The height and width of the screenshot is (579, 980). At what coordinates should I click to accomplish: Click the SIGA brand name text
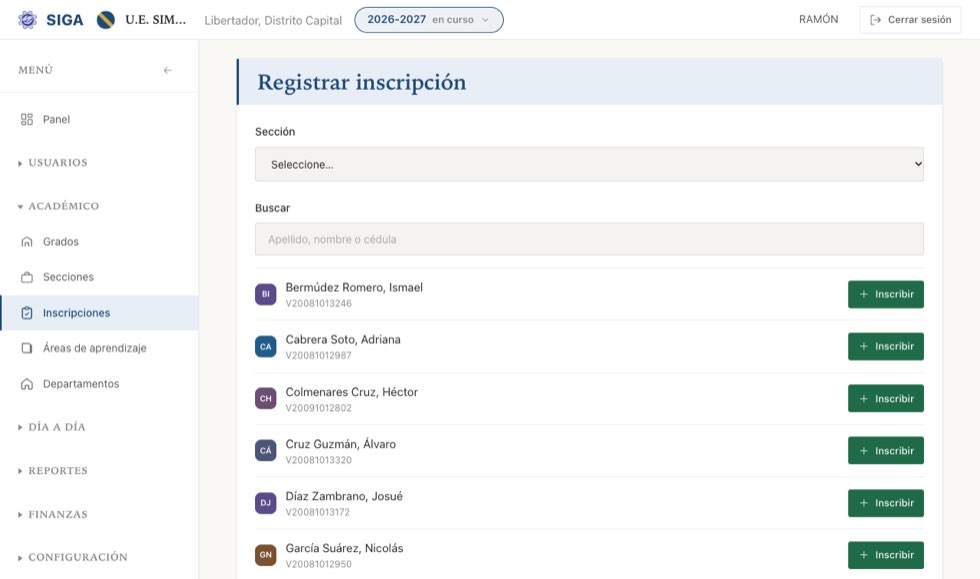[x=65, y=20]
